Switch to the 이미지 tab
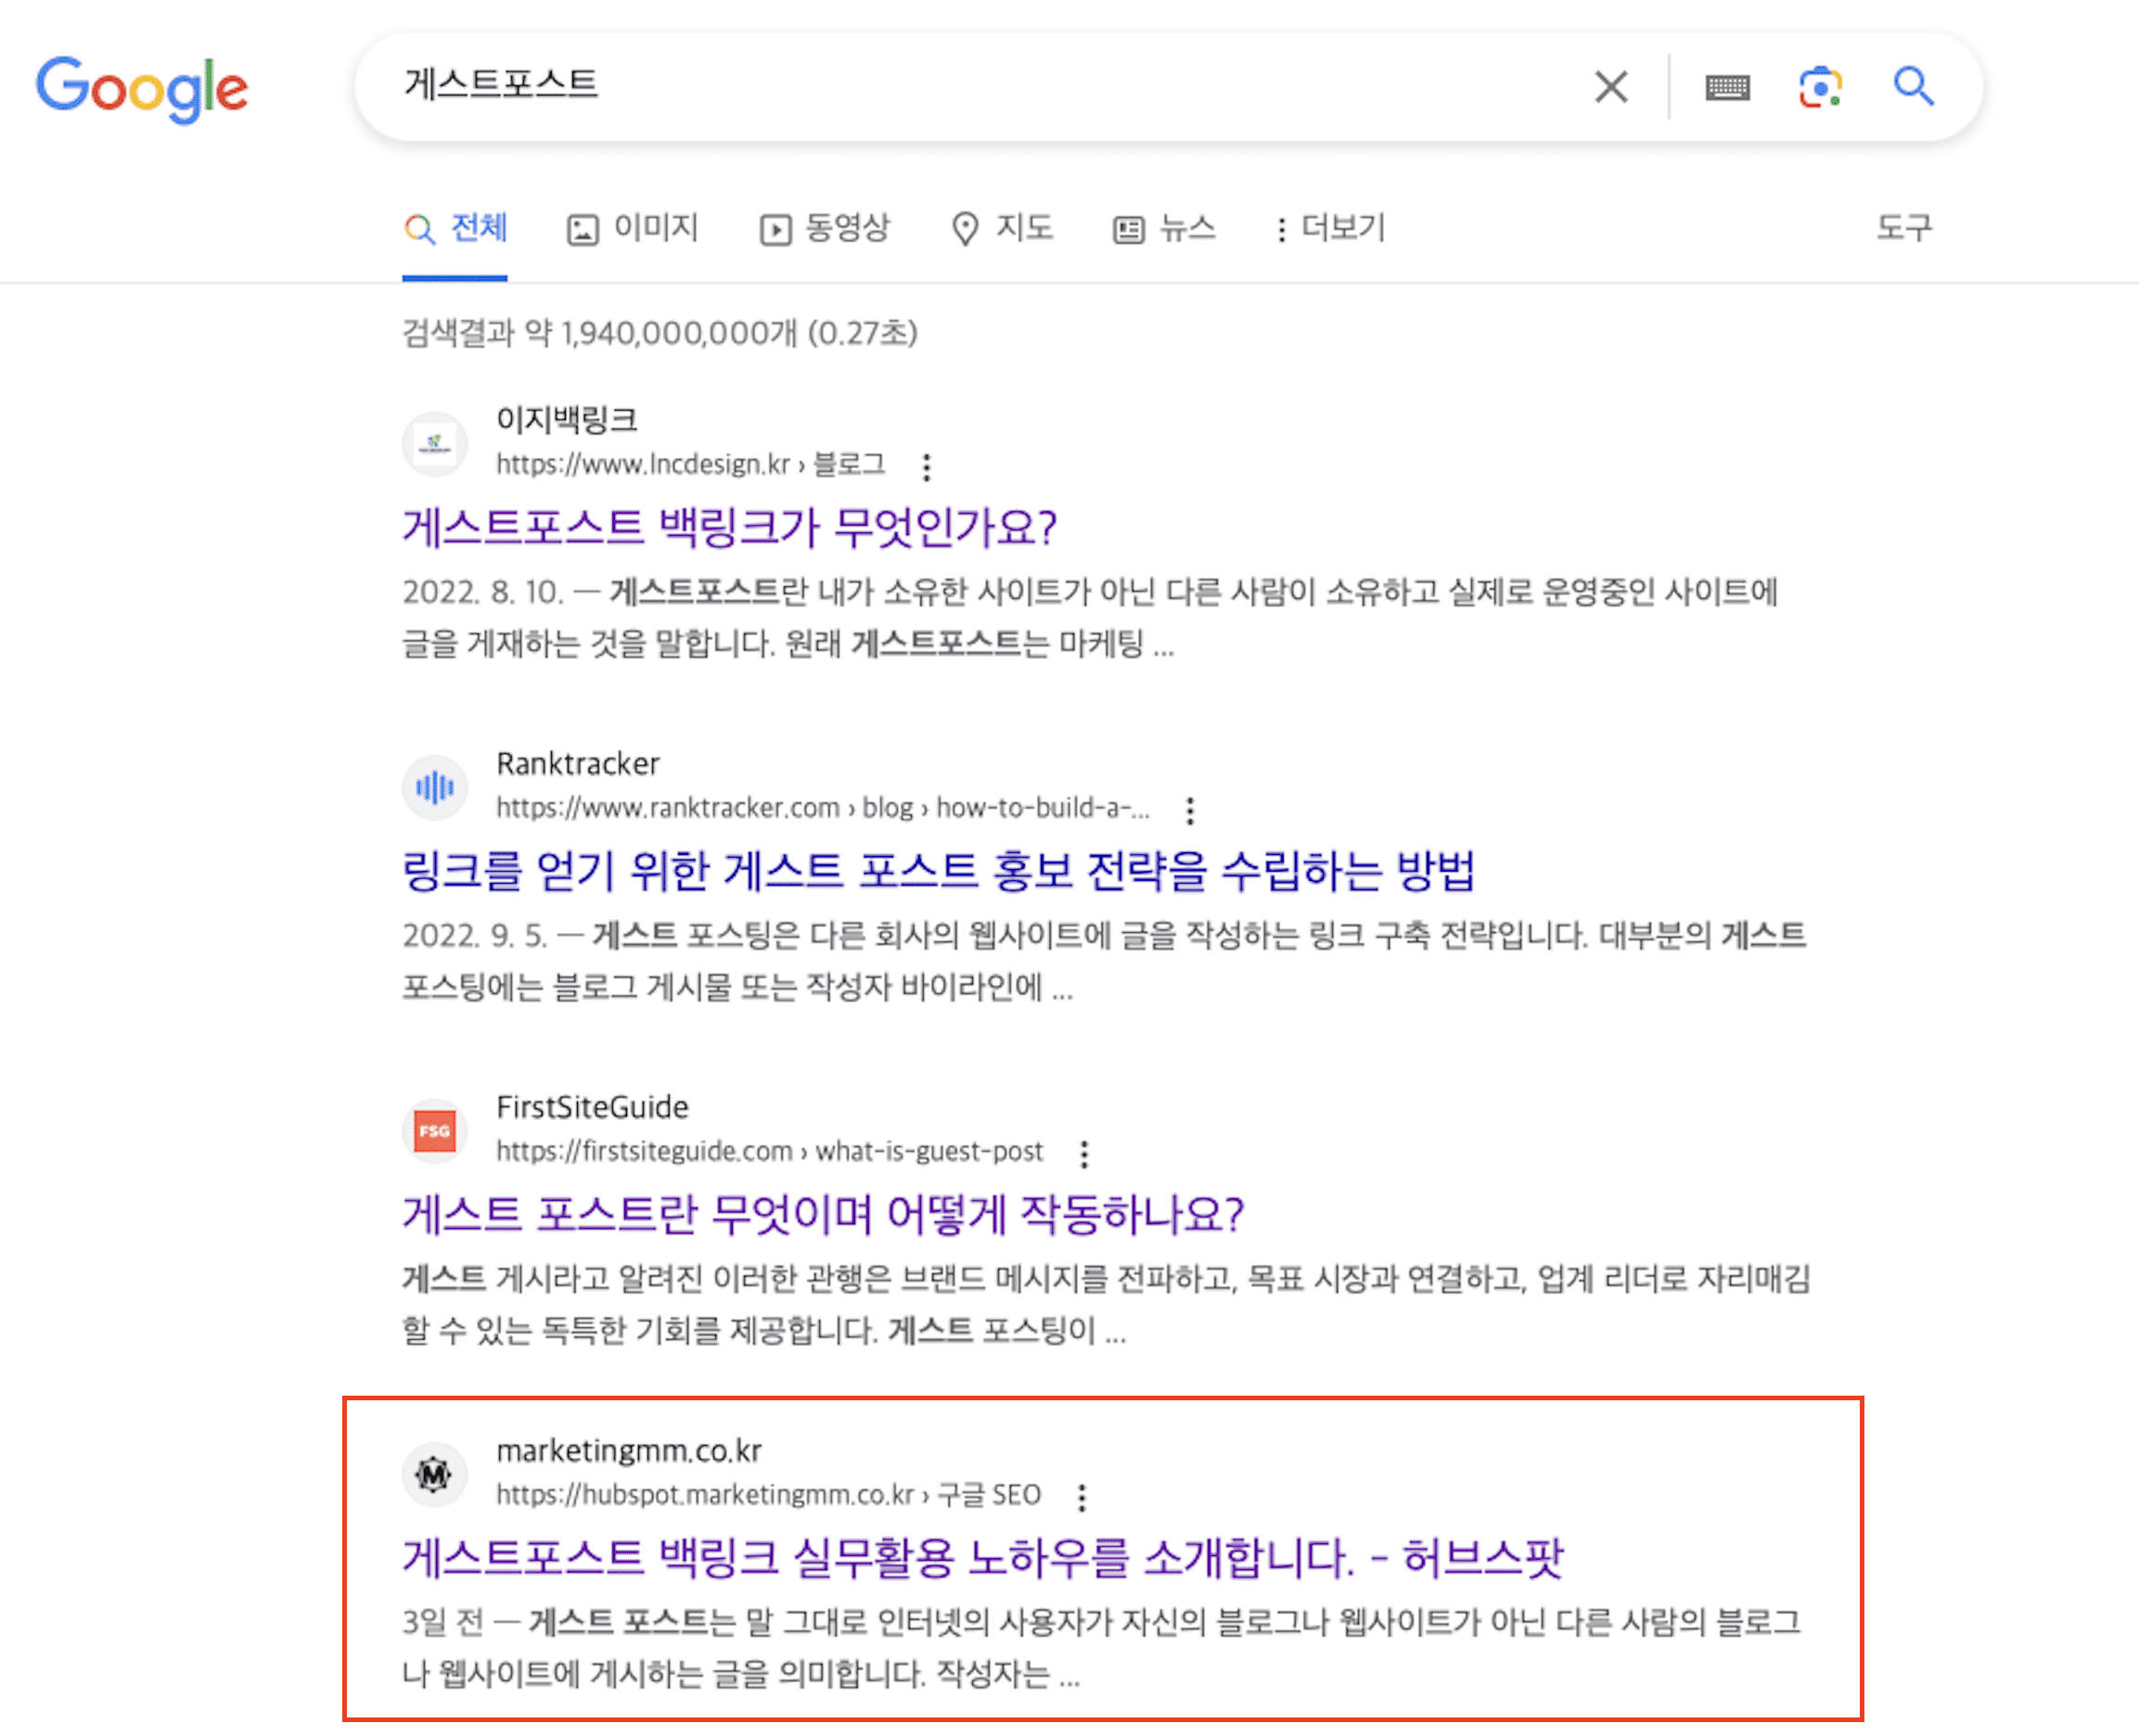The height and width of the screenshot is (1736, 2139). (x=632, y=229)
